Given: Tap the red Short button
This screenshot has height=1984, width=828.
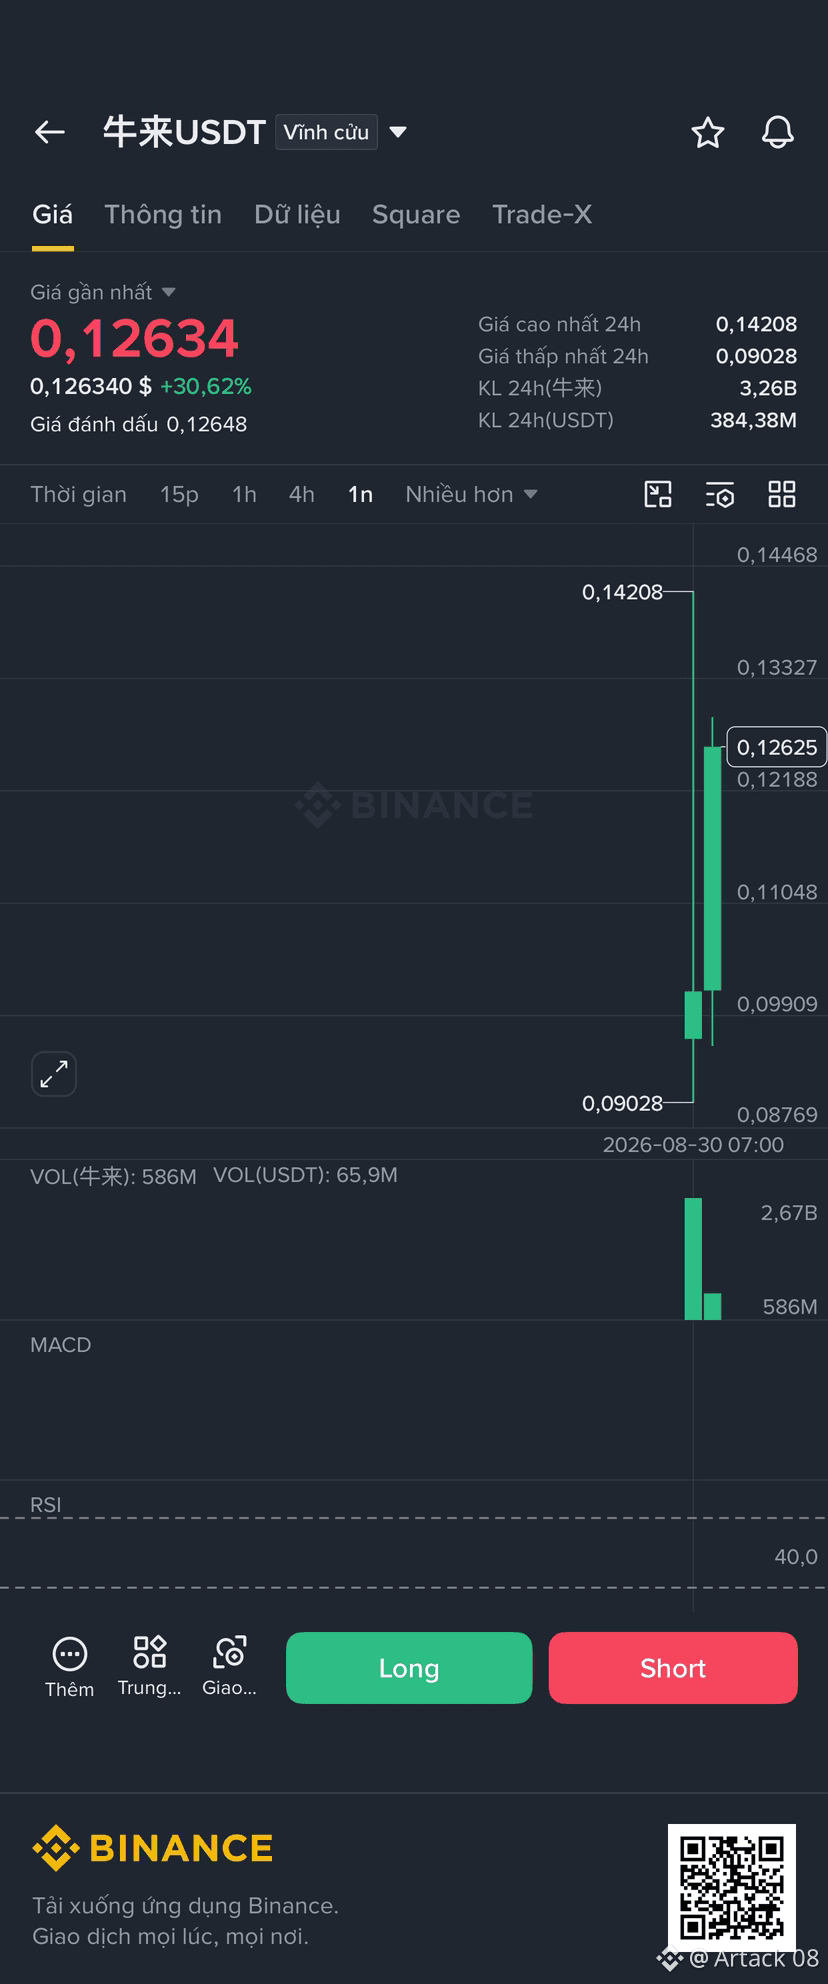Looking at the screenshot, I should (673, 1667).
